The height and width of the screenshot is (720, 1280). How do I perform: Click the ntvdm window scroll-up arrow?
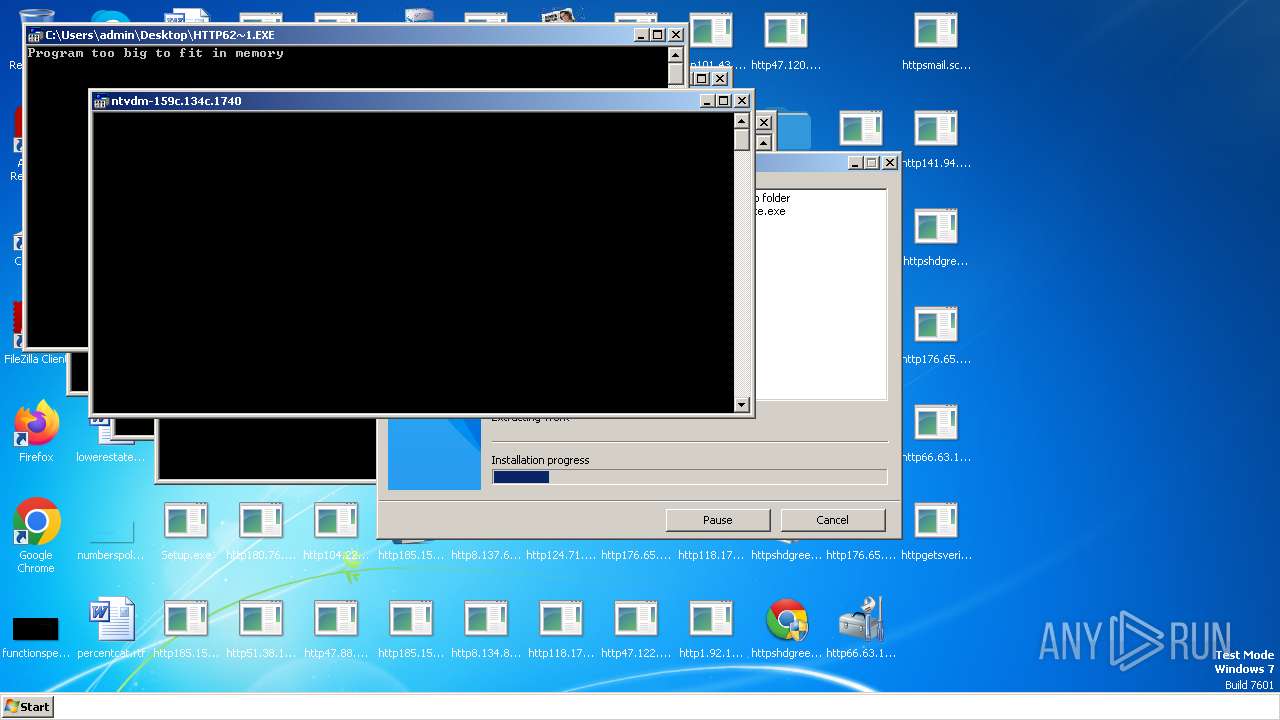coord(741,120)
